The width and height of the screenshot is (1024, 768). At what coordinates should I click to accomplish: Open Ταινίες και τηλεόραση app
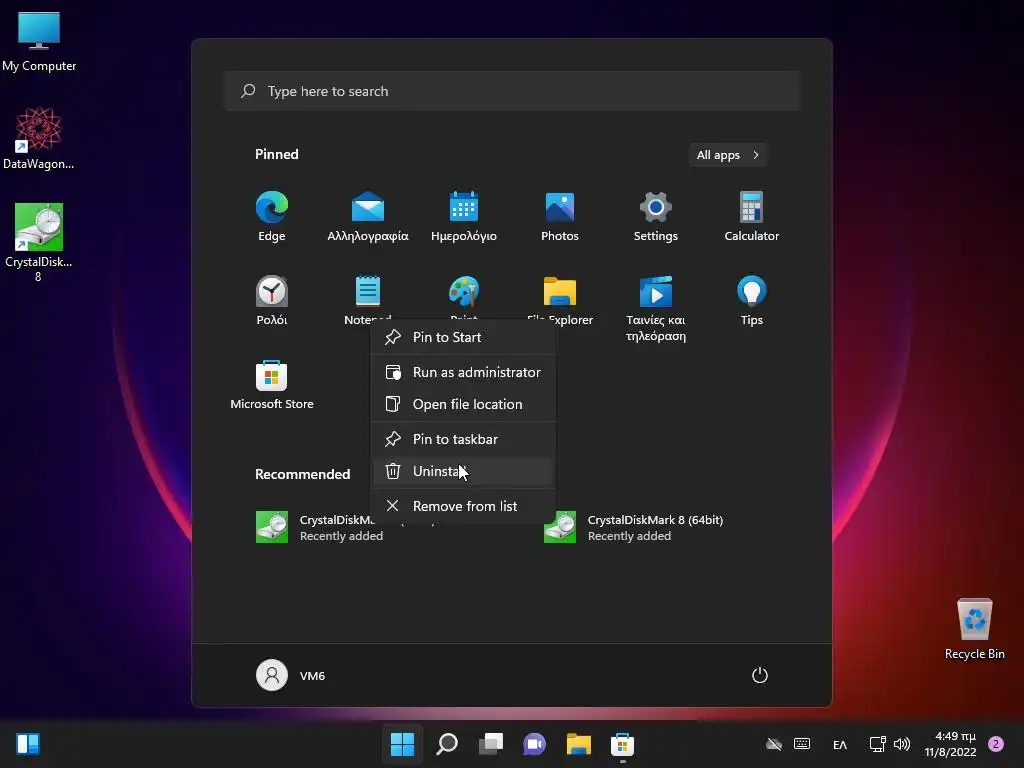pos(656,308)
